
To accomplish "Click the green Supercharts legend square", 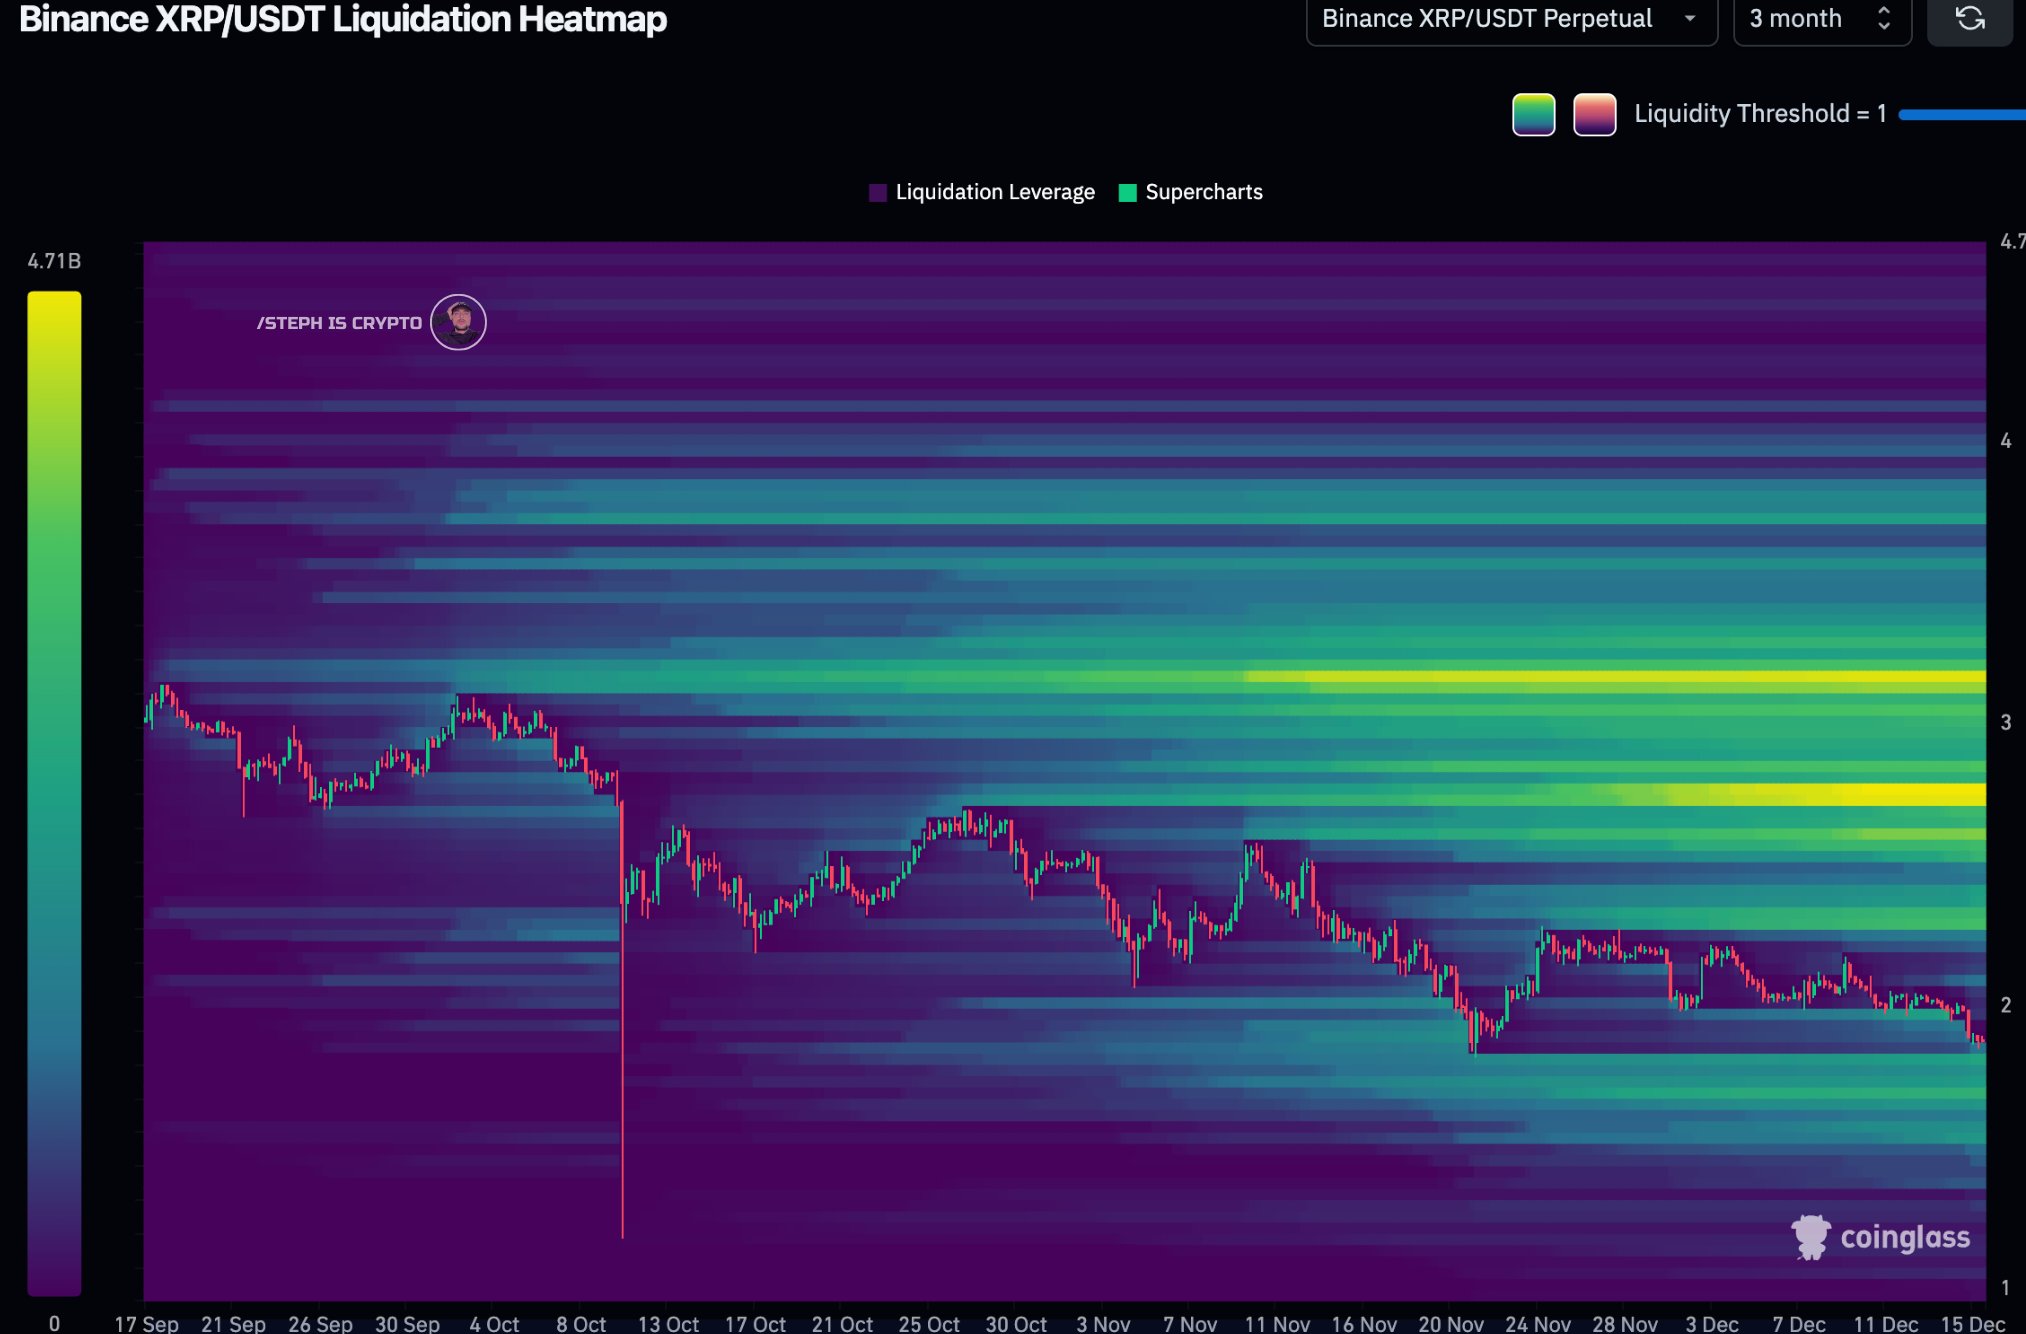I will (1127, 191).
